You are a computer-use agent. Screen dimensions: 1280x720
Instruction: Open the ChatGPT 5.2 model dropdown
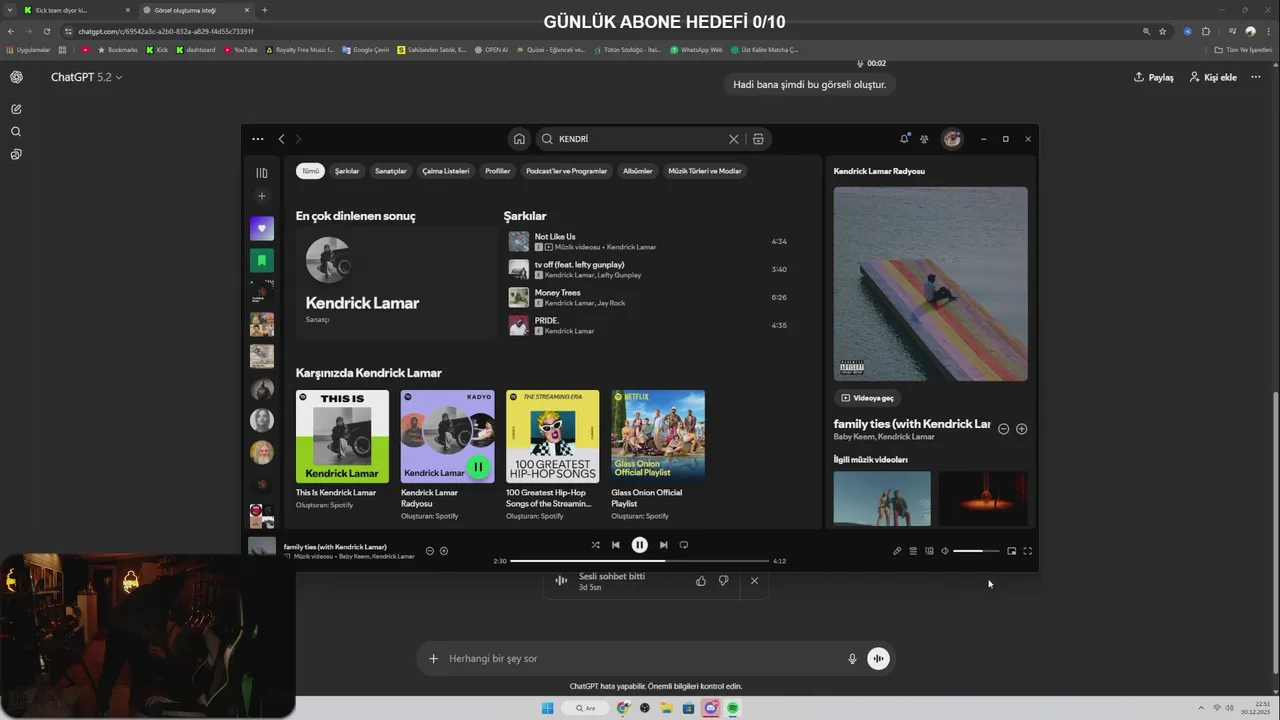pos(87,77)
